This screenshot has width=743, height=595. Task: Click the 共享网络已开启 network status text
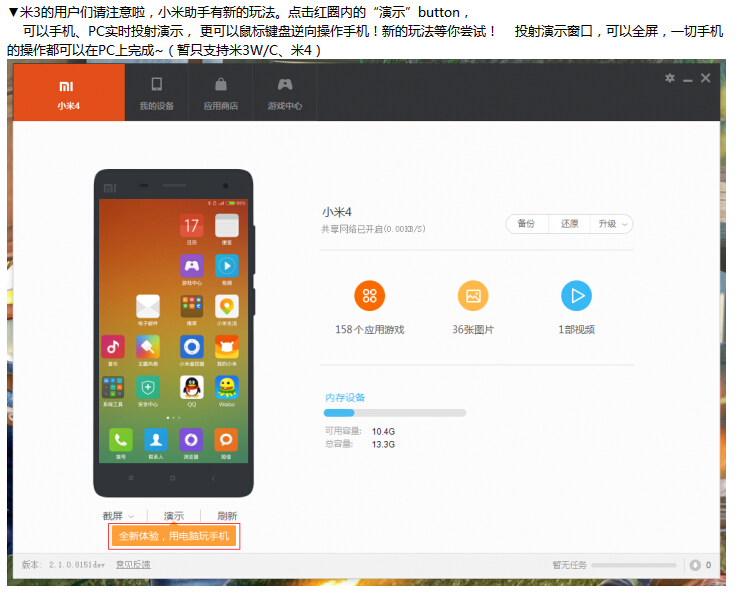tap(373, 229)
